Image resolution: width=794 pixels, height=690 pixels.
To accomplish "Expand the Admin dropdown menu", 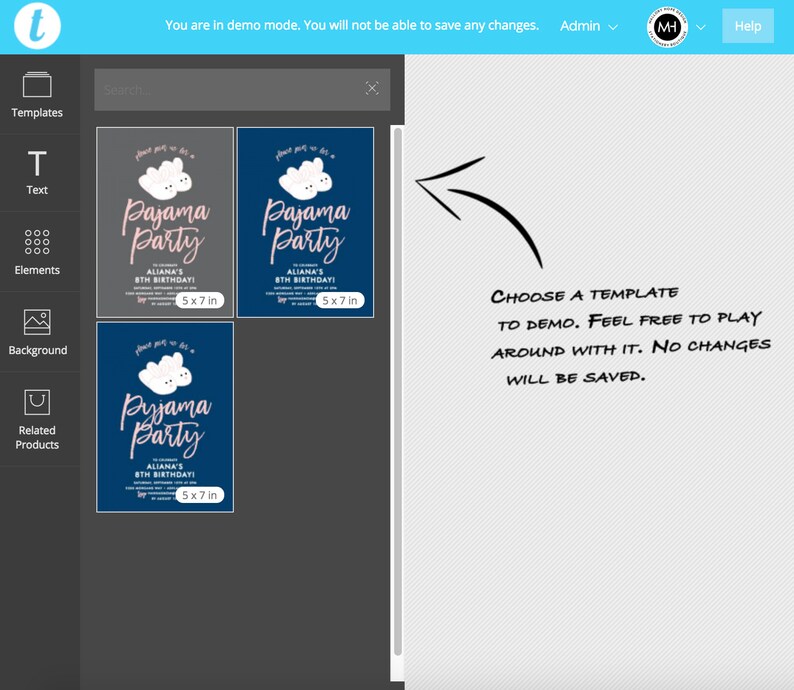I will 589,26.
